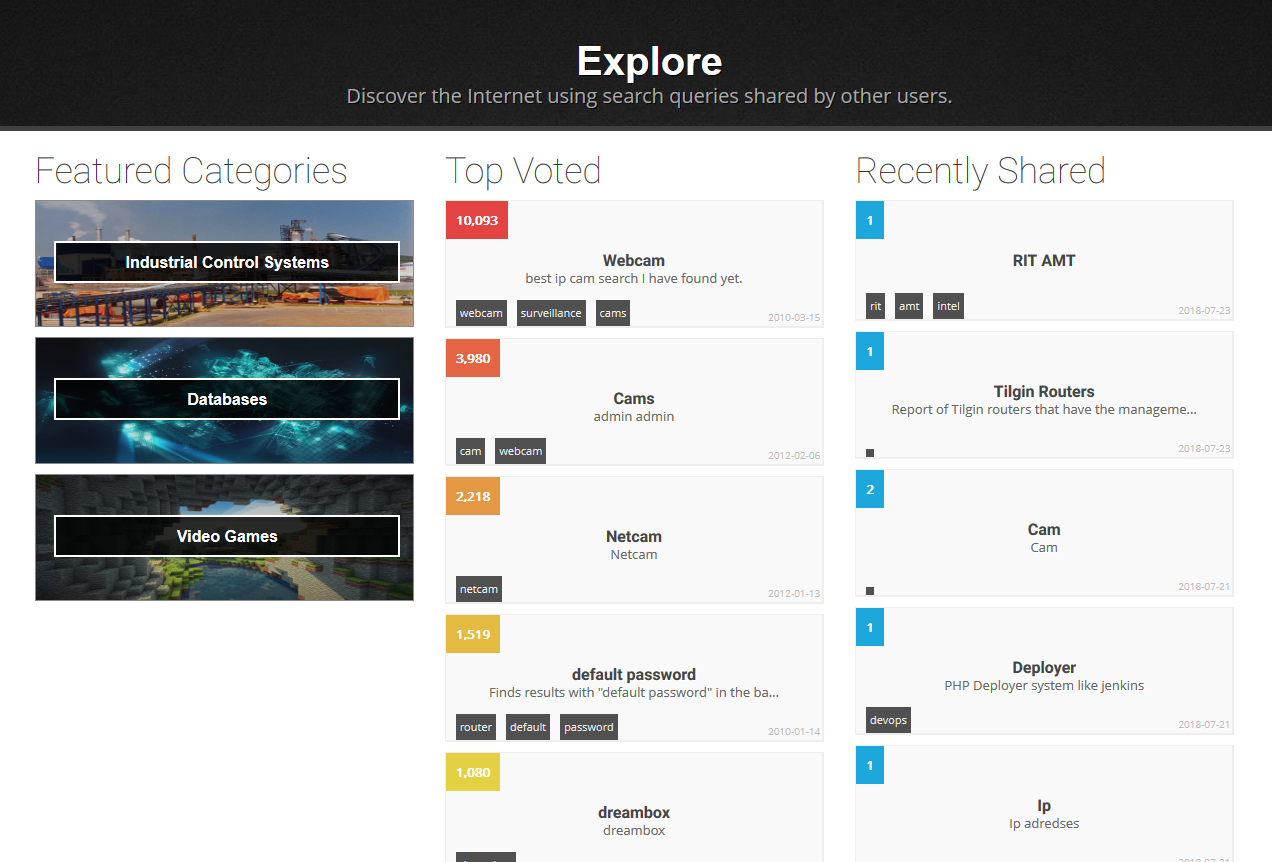Image resolution: width=1272 pixels, height=862 pixels.
Task: Select the 'default' tag
Action: point(528,727)
